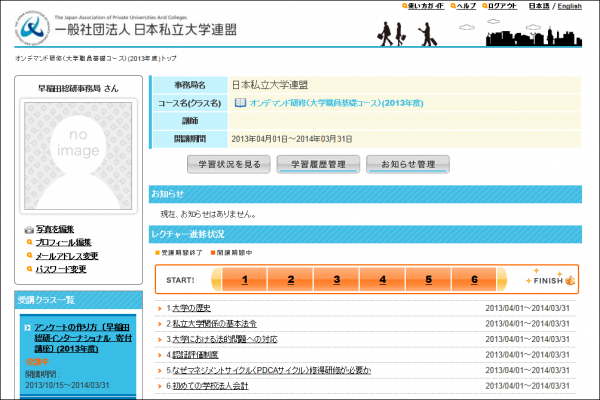Click the 日本私立大学連盟 office name value
The image size is (600, 400).
270,85
